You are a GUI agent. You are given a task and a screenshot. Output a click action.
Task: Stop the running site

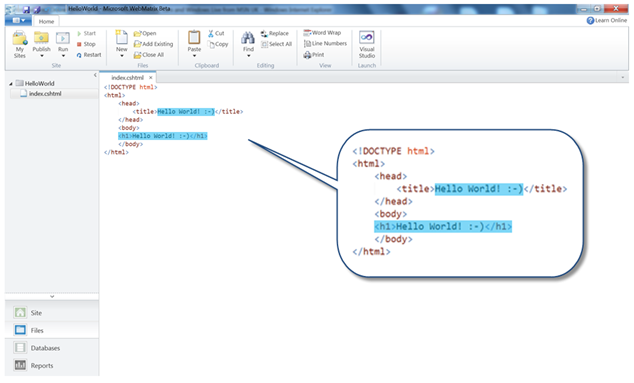click(86, 44)
